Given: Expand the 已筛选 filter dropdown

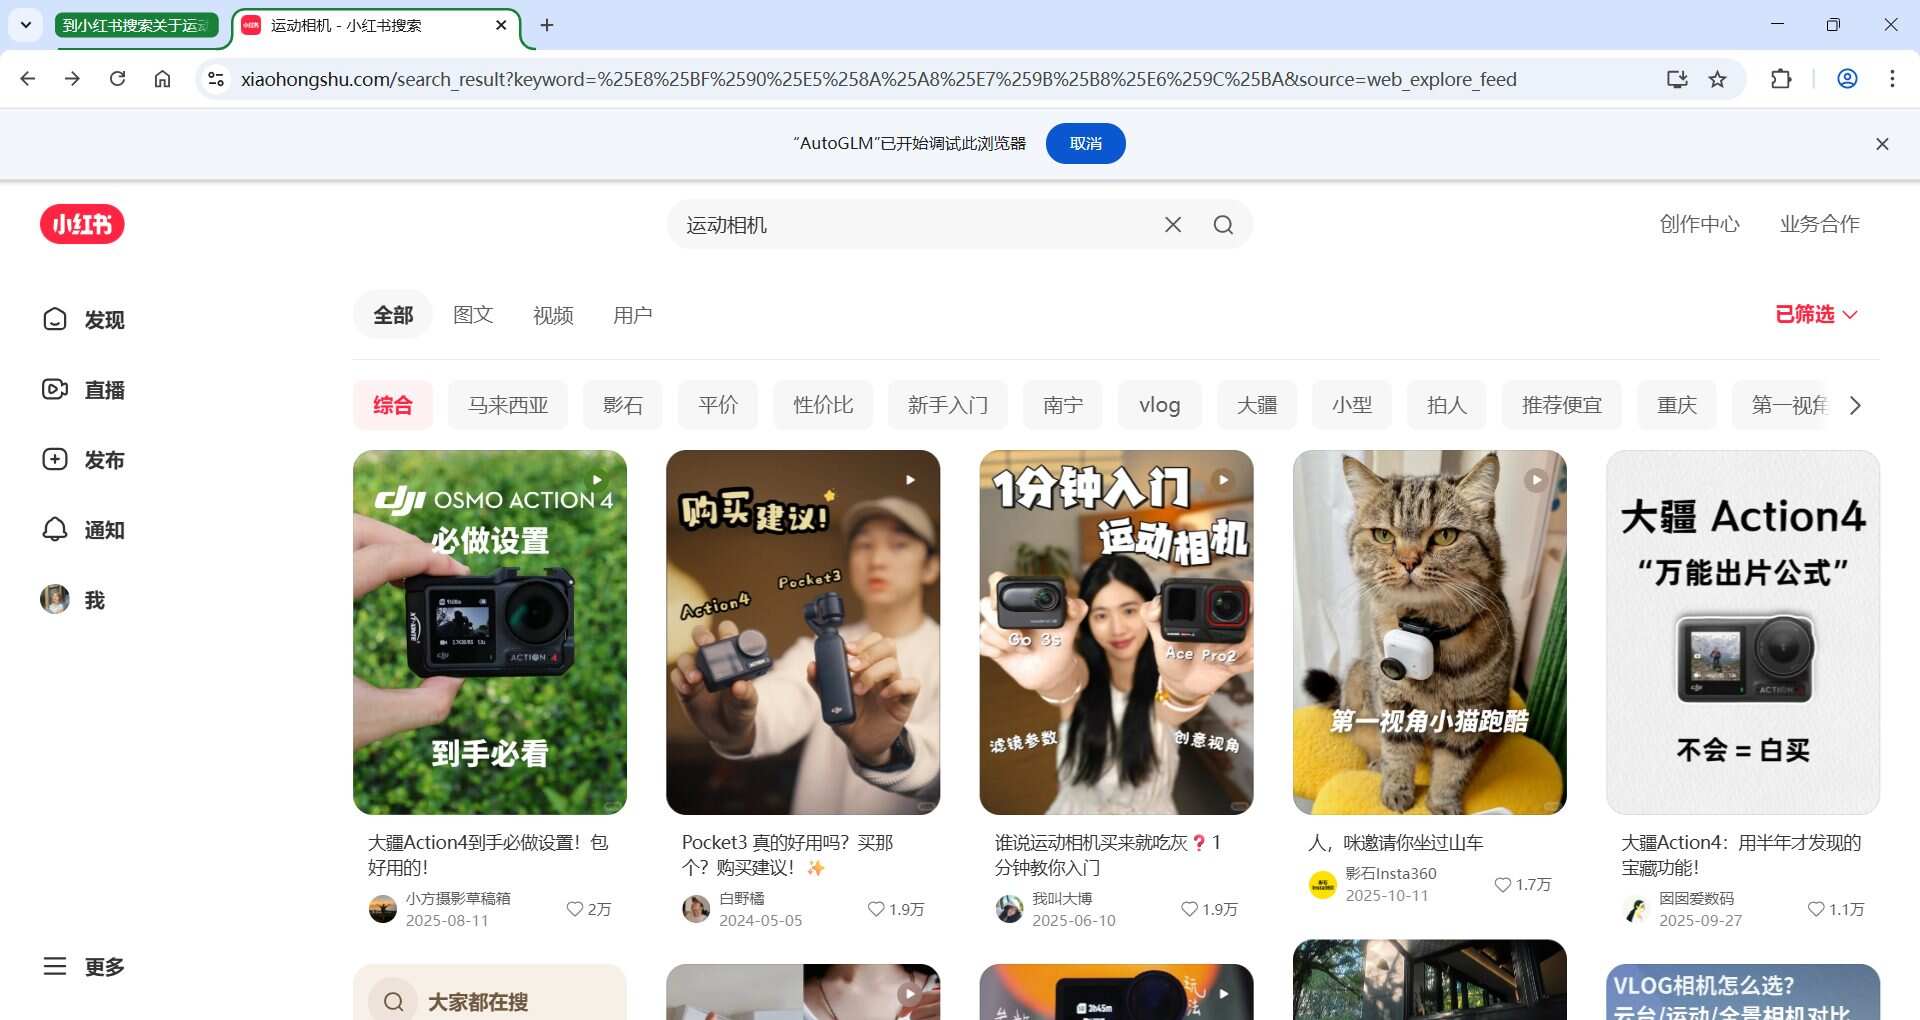Looking at the screenshot, I should coord(1815,315).
